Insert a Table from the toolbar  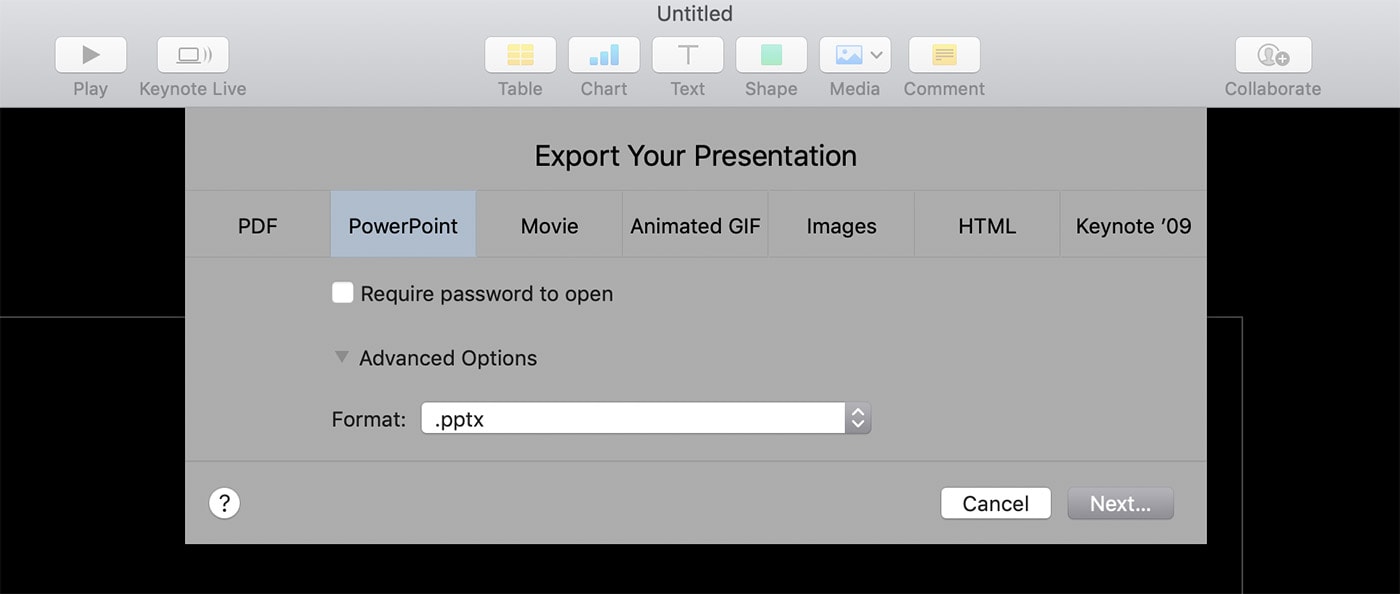pos(520,55)
